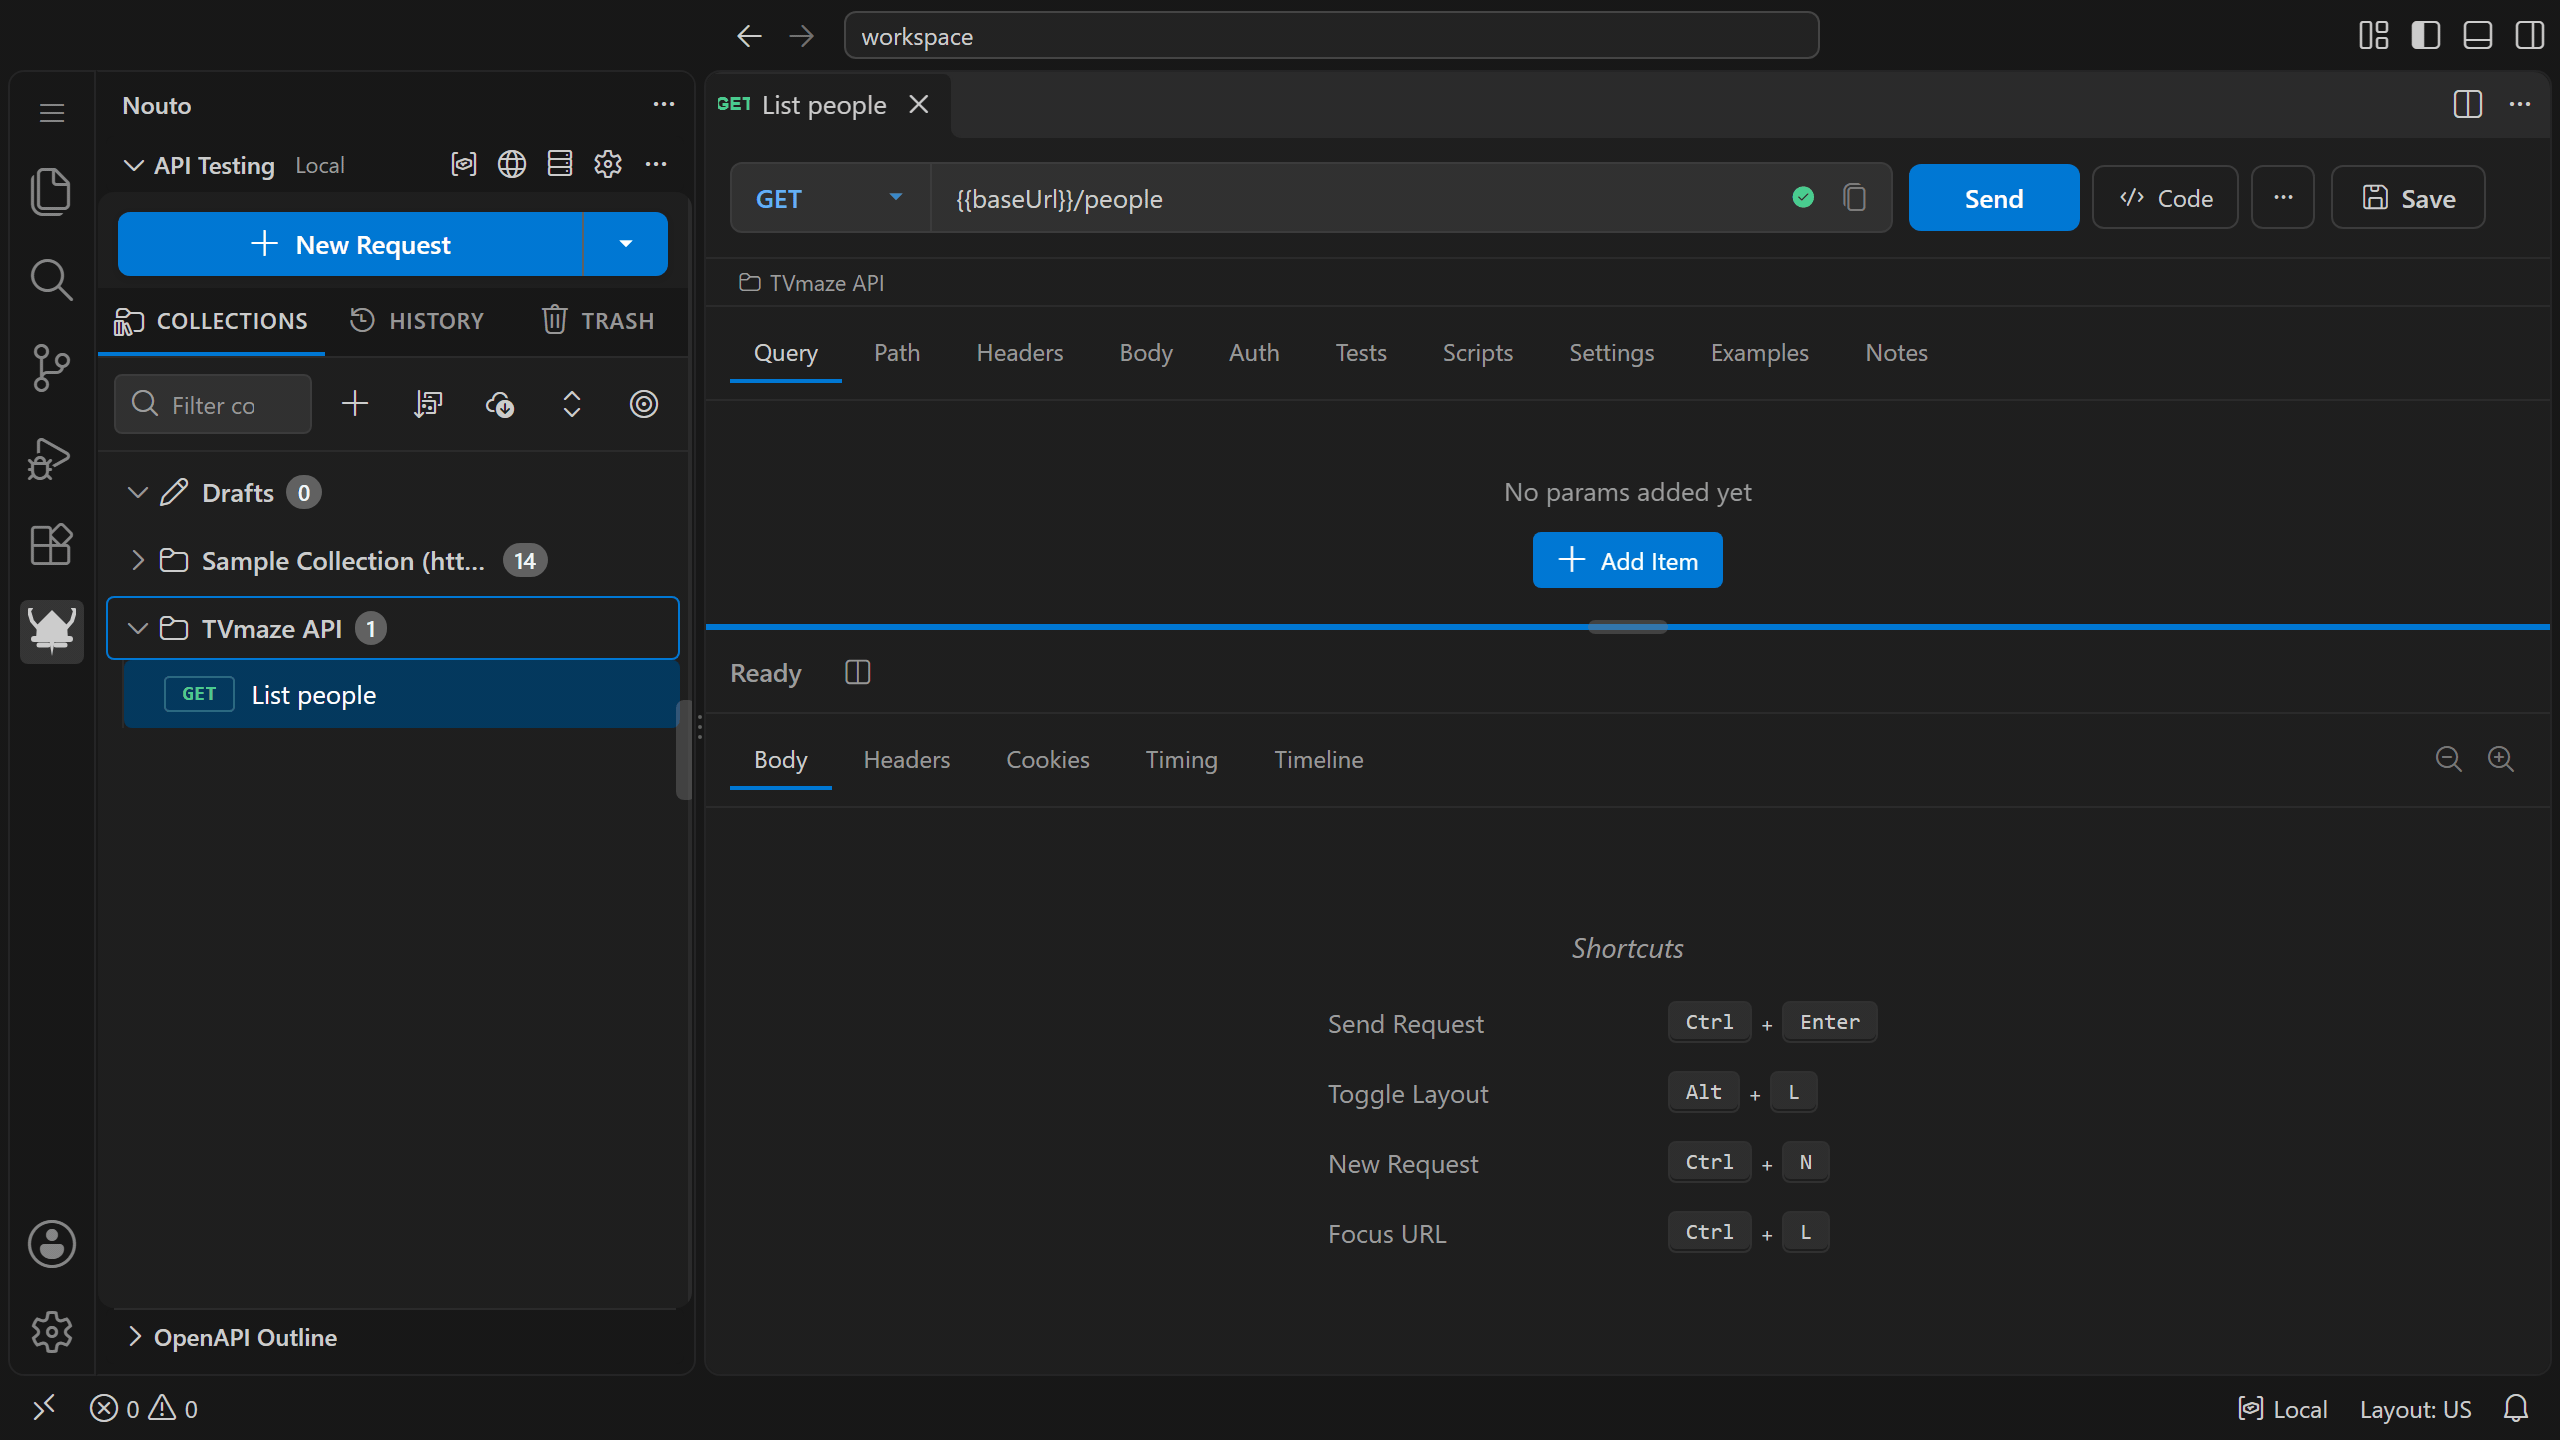Toggle the bottom panel layout
The height and width of the screenshot is (1440, 2560).
click(2477, 36)
